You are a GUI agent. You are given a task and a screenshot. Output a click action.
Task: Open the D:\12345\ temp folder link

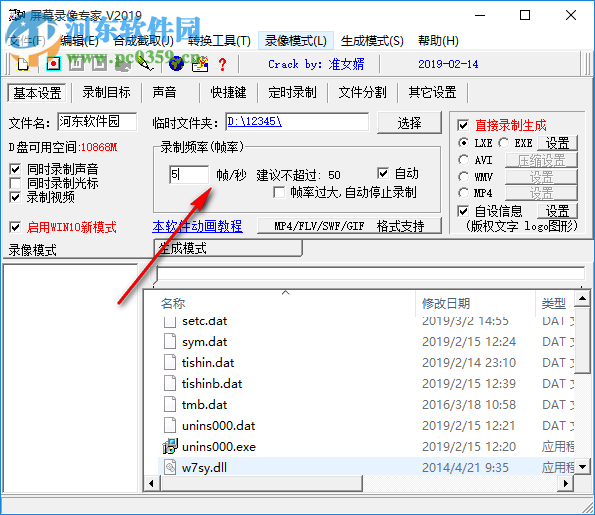tap(254, 121)
